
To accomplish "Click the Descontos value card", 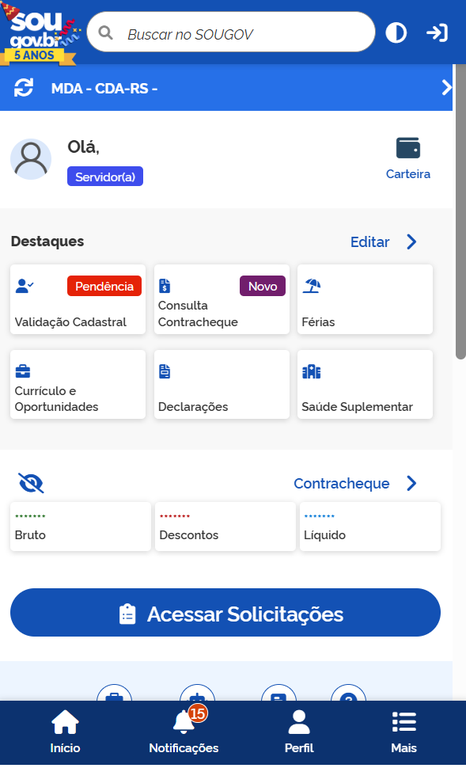I will (225, 527).
